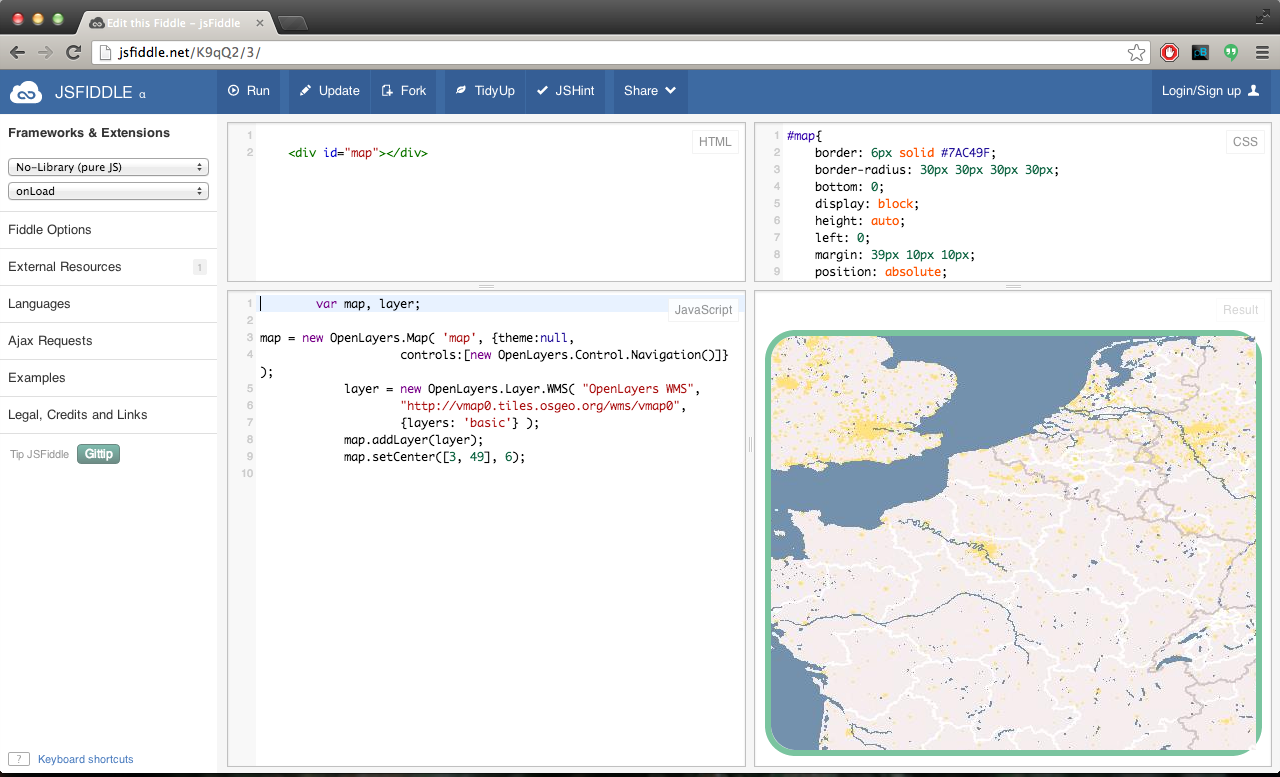This screenshot has width=1280, height=777.
Task: Open External Resources in the sidebar
Action: 64,267
